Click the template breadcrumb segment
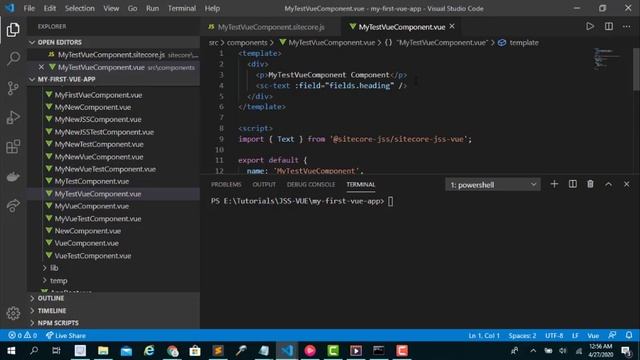Viewport: 640px width, 360px height. [524, 42]
